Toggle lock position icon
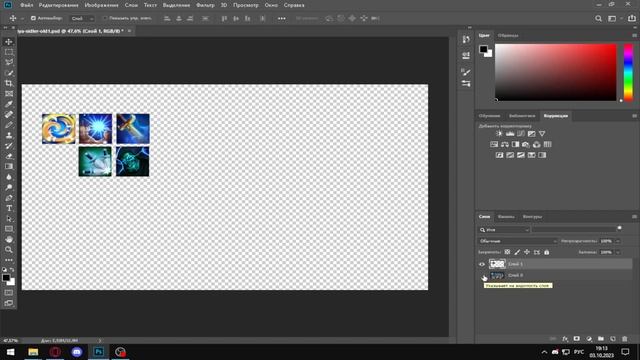 (x=527, y=252)
